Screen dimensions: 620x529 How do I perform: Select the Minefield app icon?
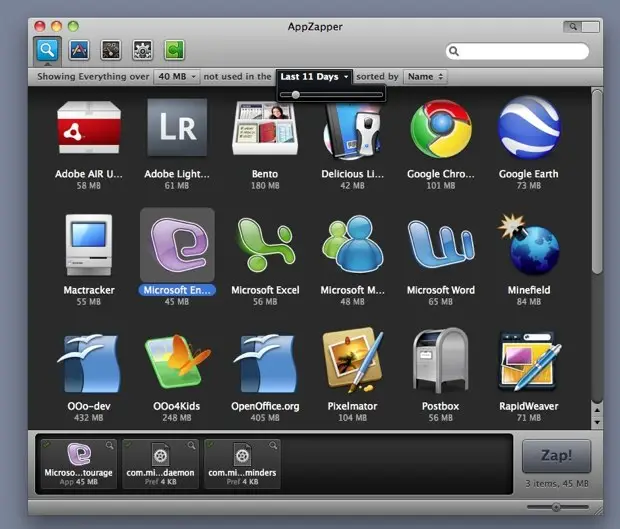point(529,244)
